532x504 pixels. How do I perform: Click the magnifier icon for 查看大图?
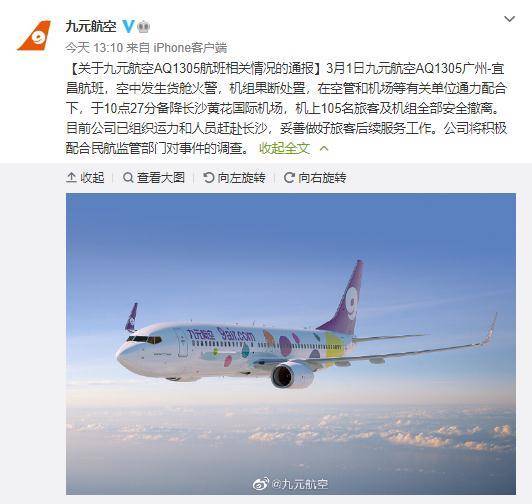click(128, 178)
